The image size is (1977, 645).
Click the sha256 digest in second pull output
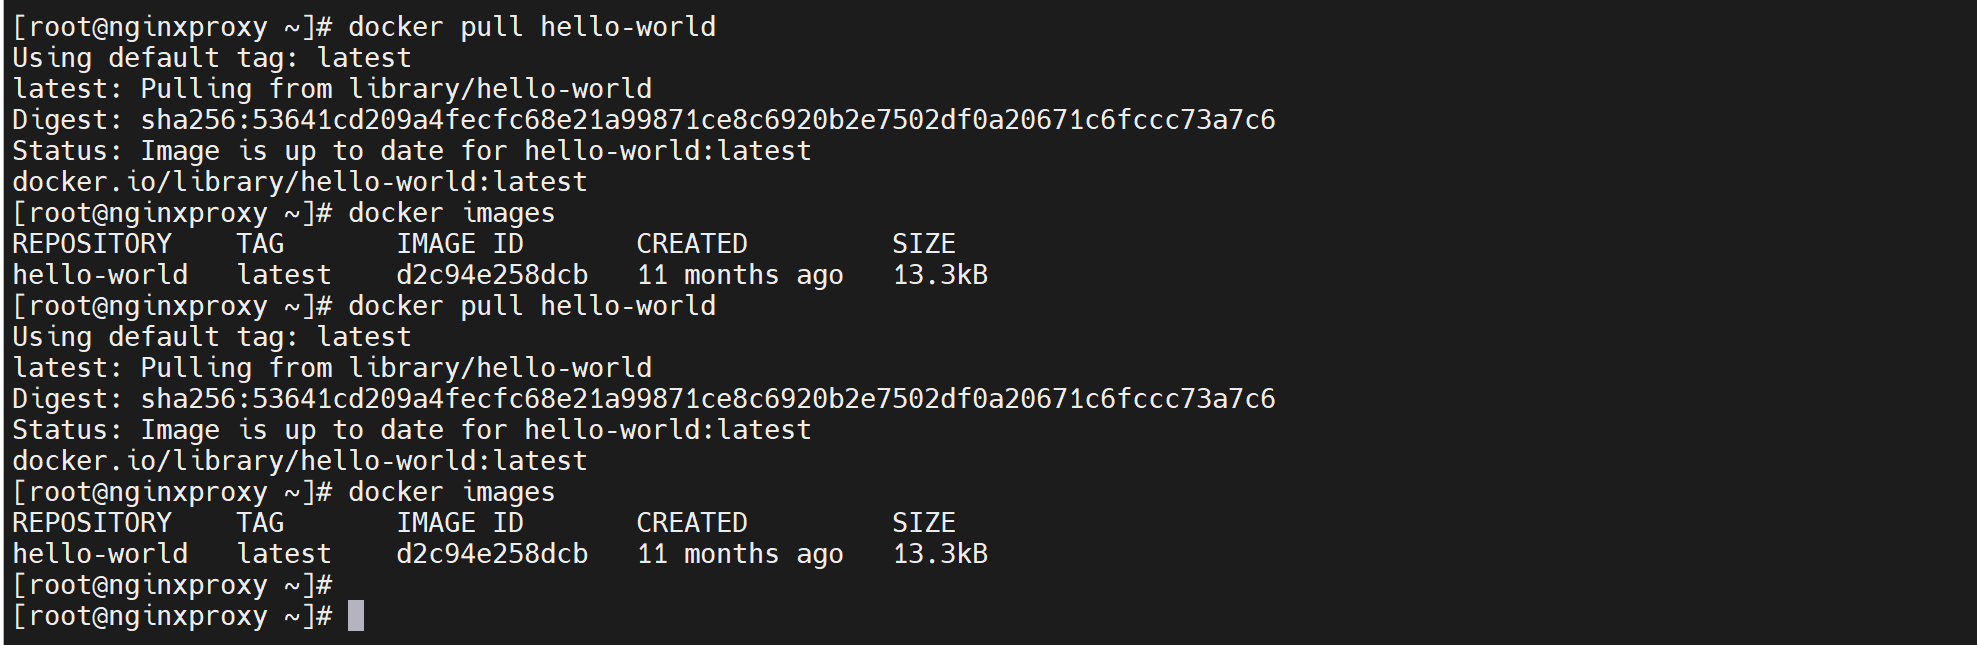pyautogui.click(x=708, y=399)
